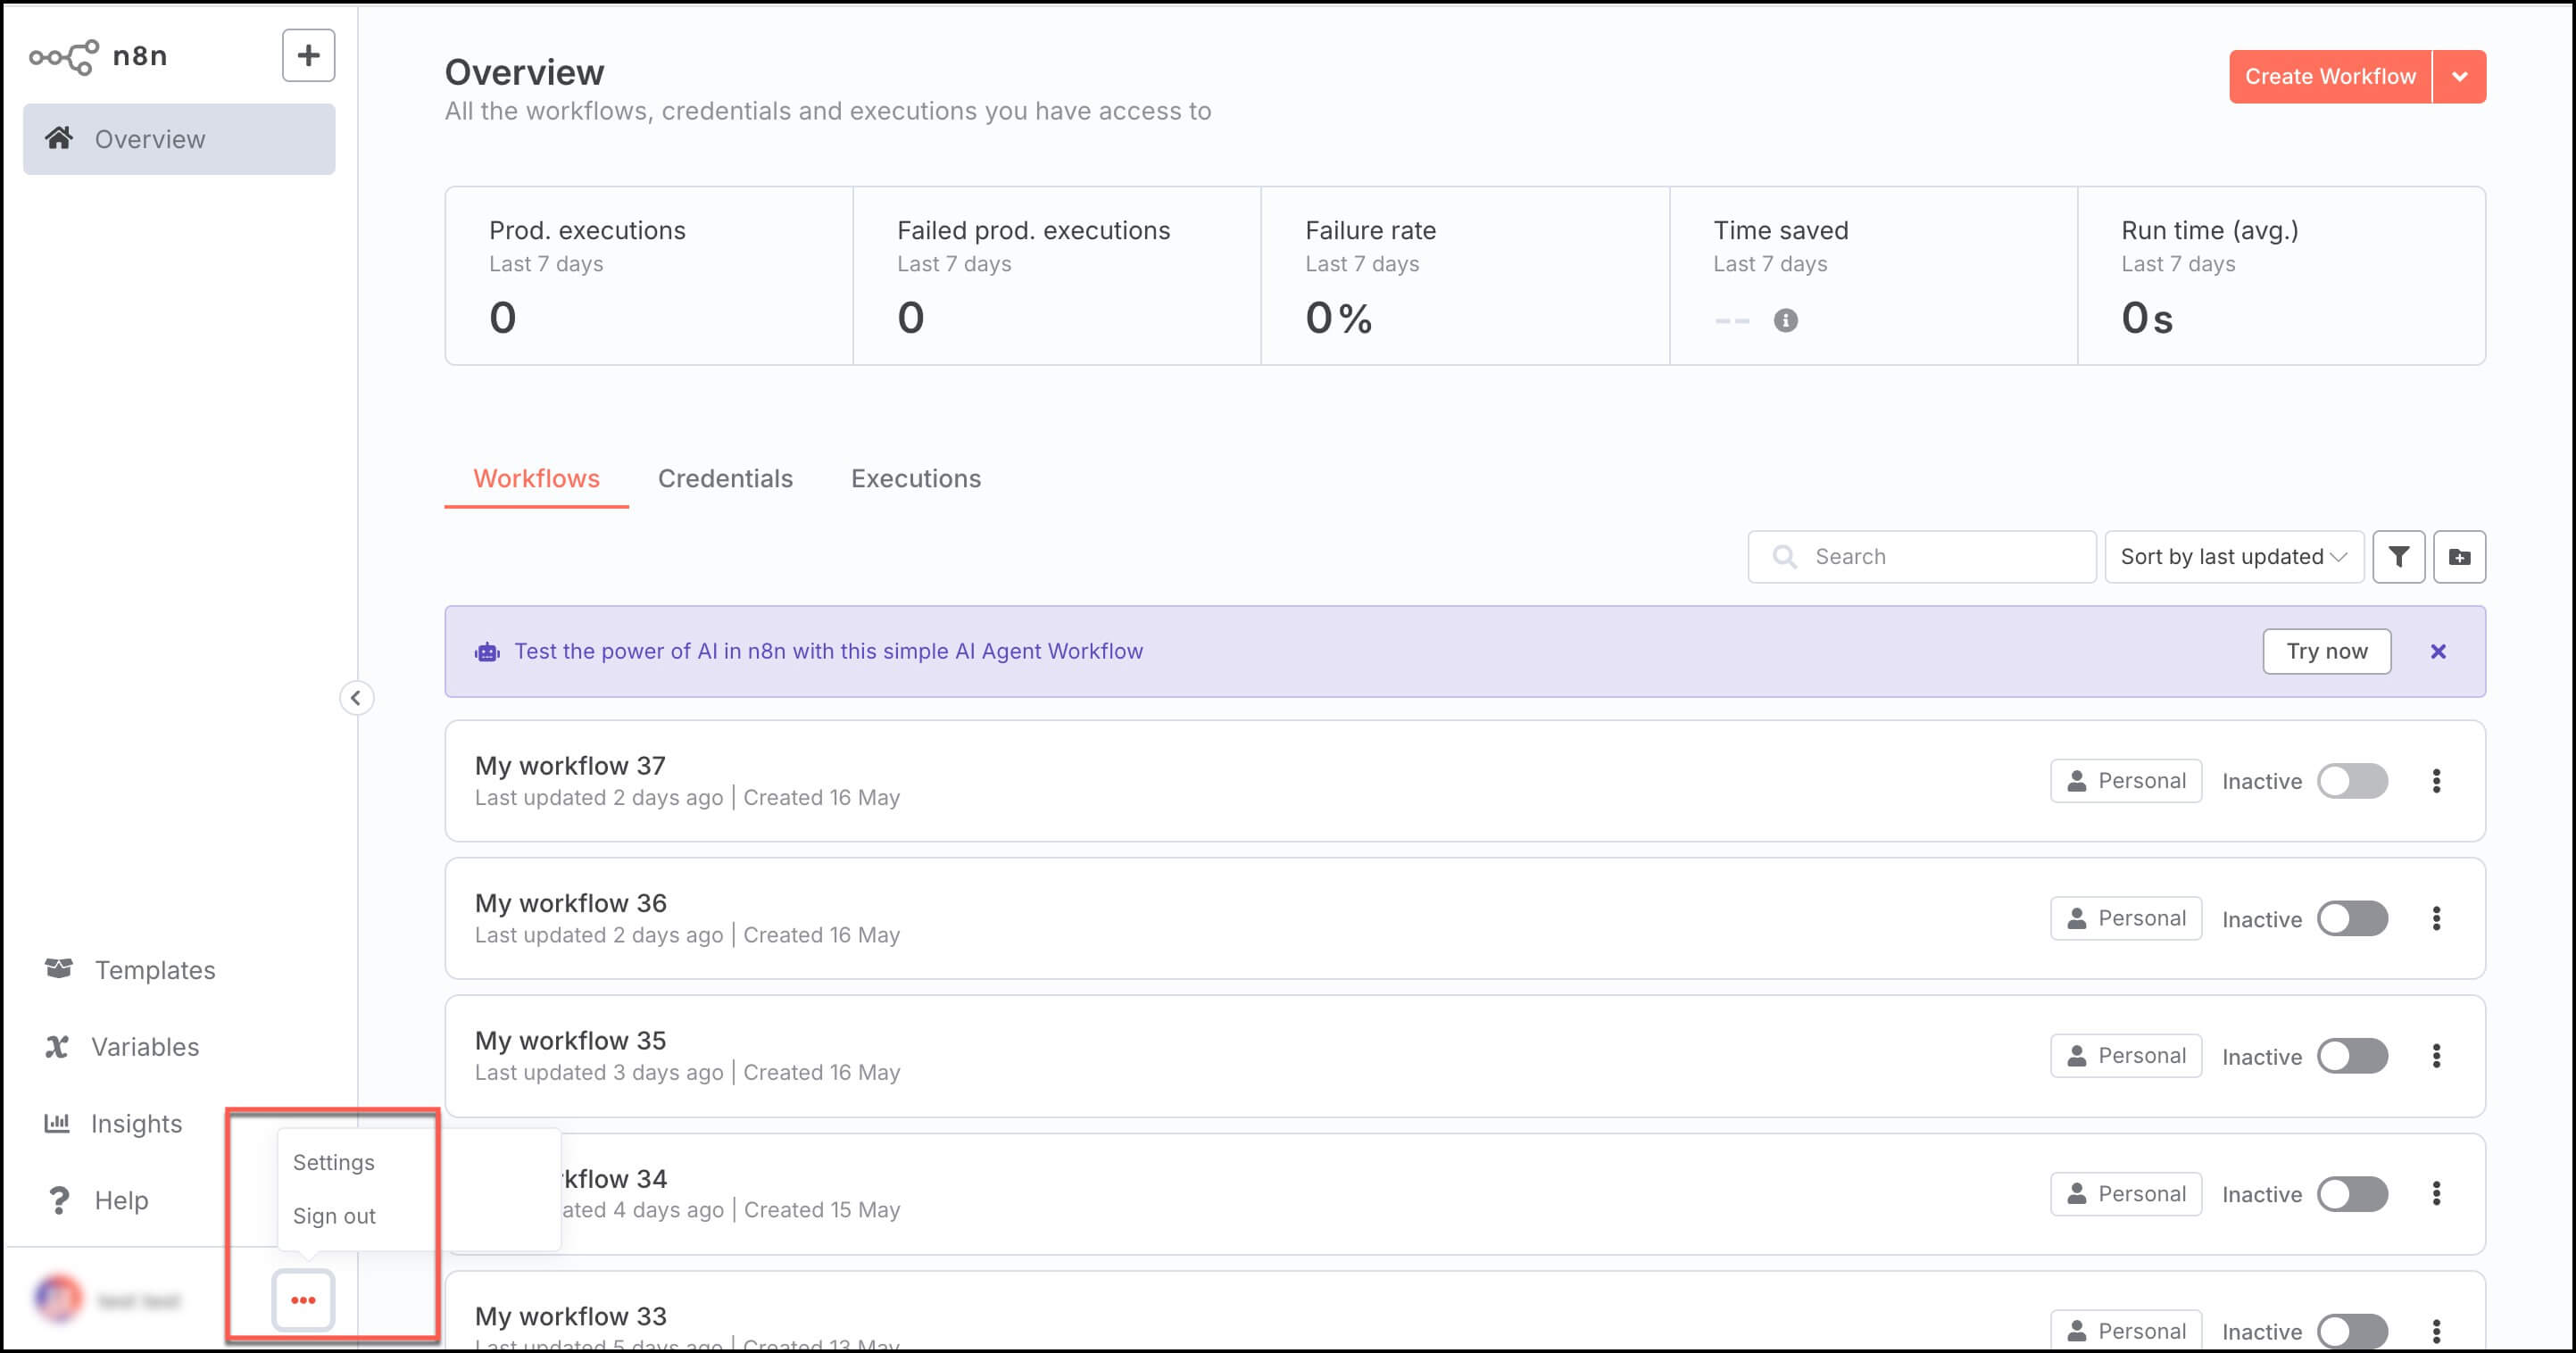Click the red ellipsis user menu button
This screenshot has height=1353, width=2576.
(303, 1300)
